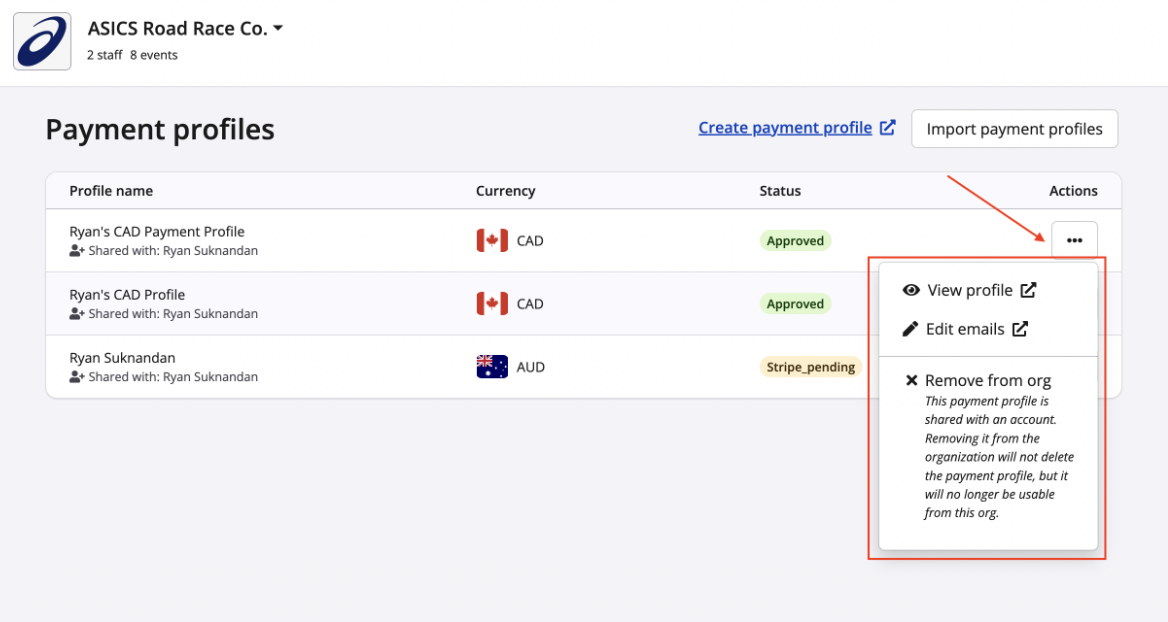Click external link icon after View profile
Screen dimensions: 1168x622
click(x=1028, y=290)
